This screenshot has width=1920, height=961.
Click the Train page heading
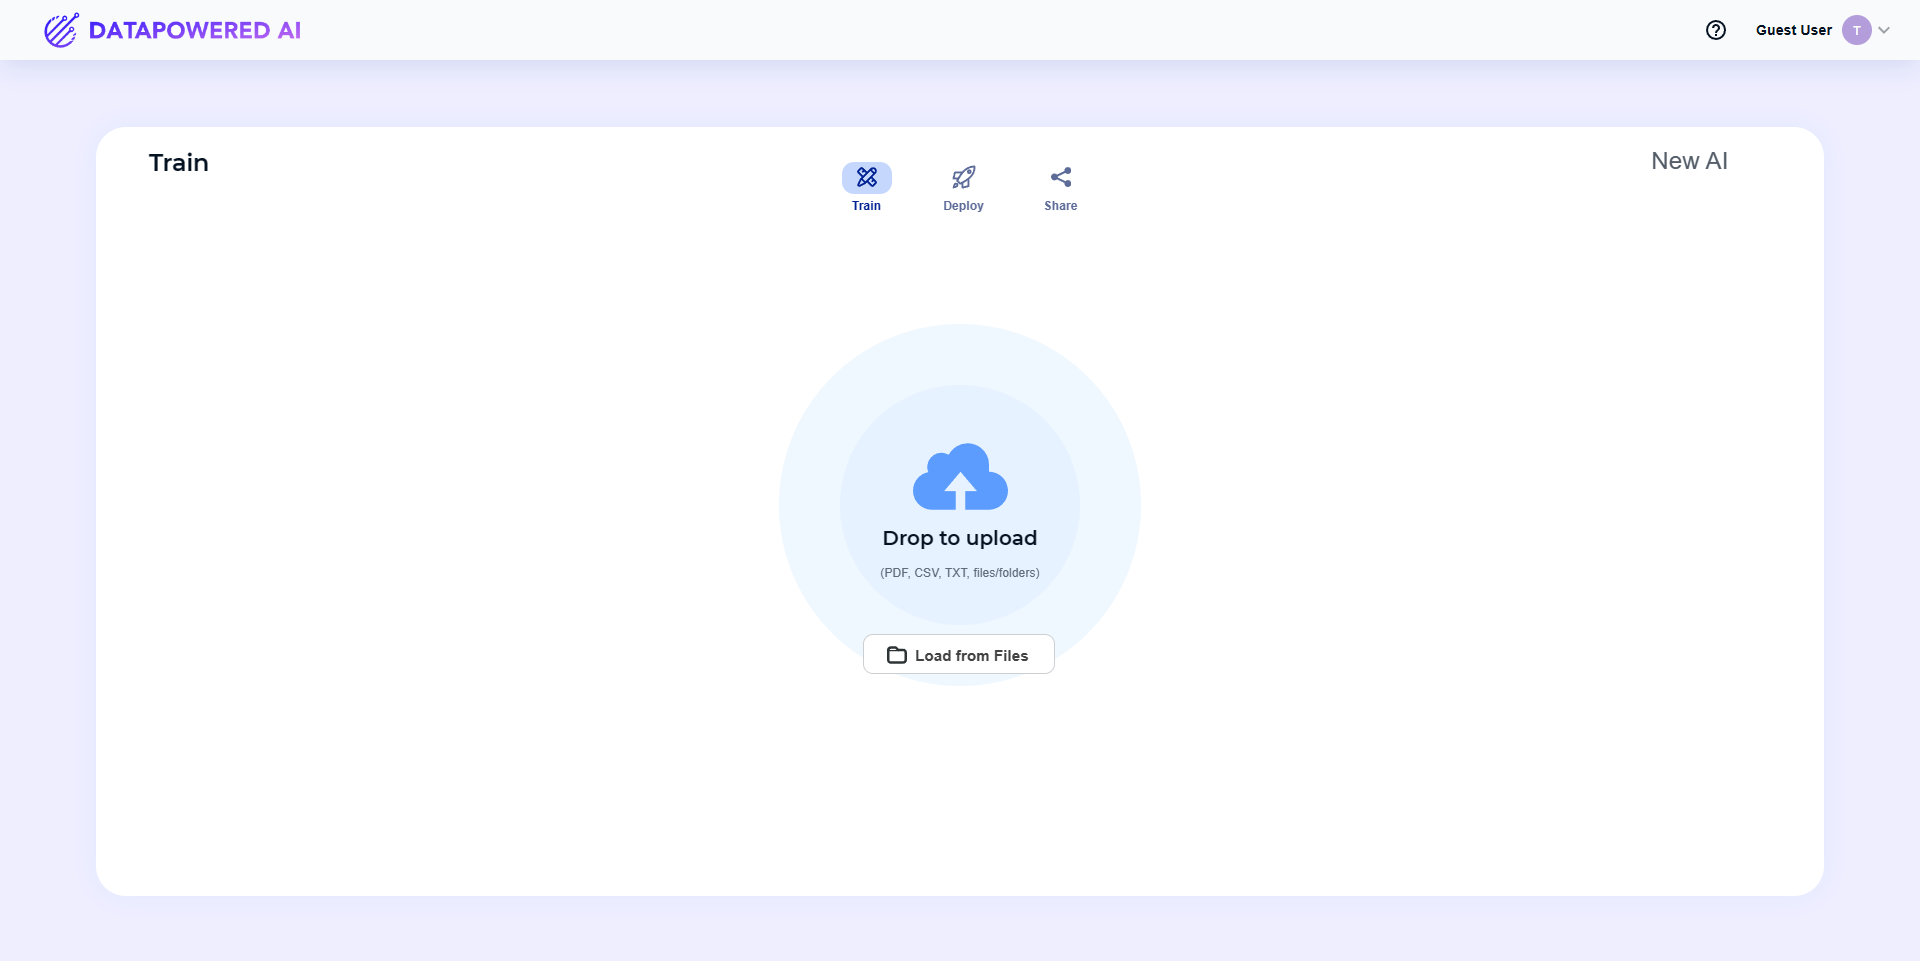pos(178,161)
